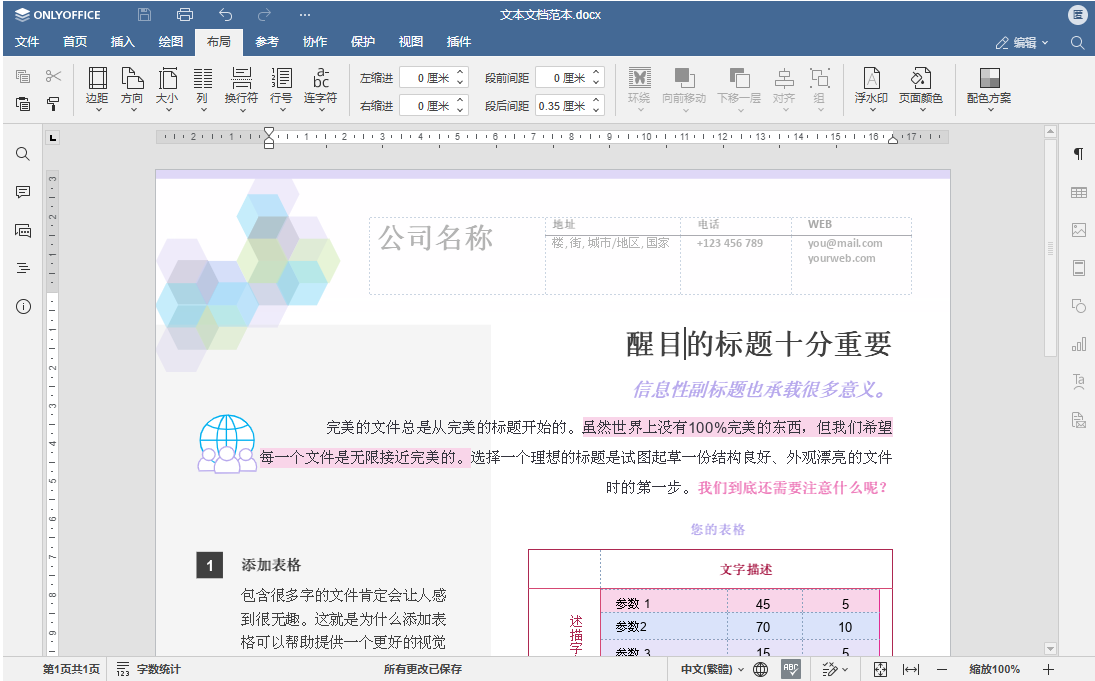Click the document language globe icon
This screenshot has height=681, width=1095.
[760, 669]
